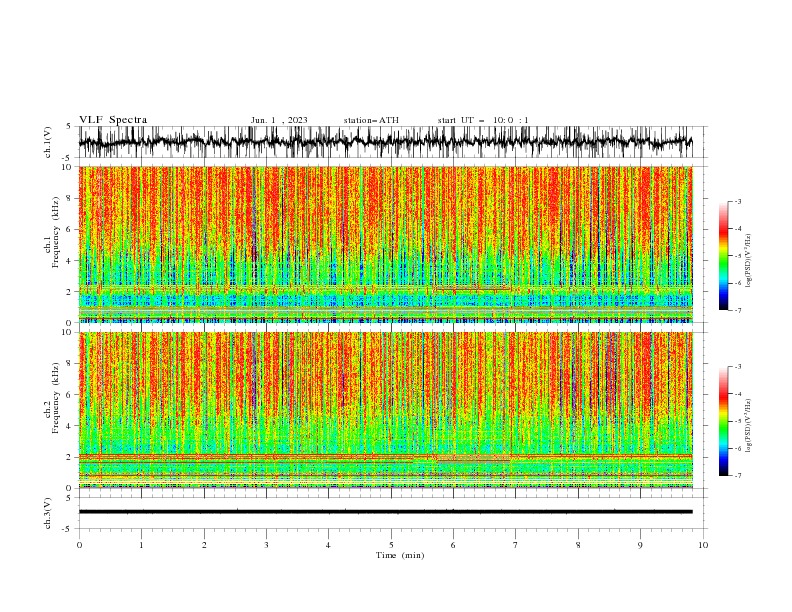This screenshot has height=612, width=792.
Task: Click the "station=ATH" label
Action: coord(371,120)
